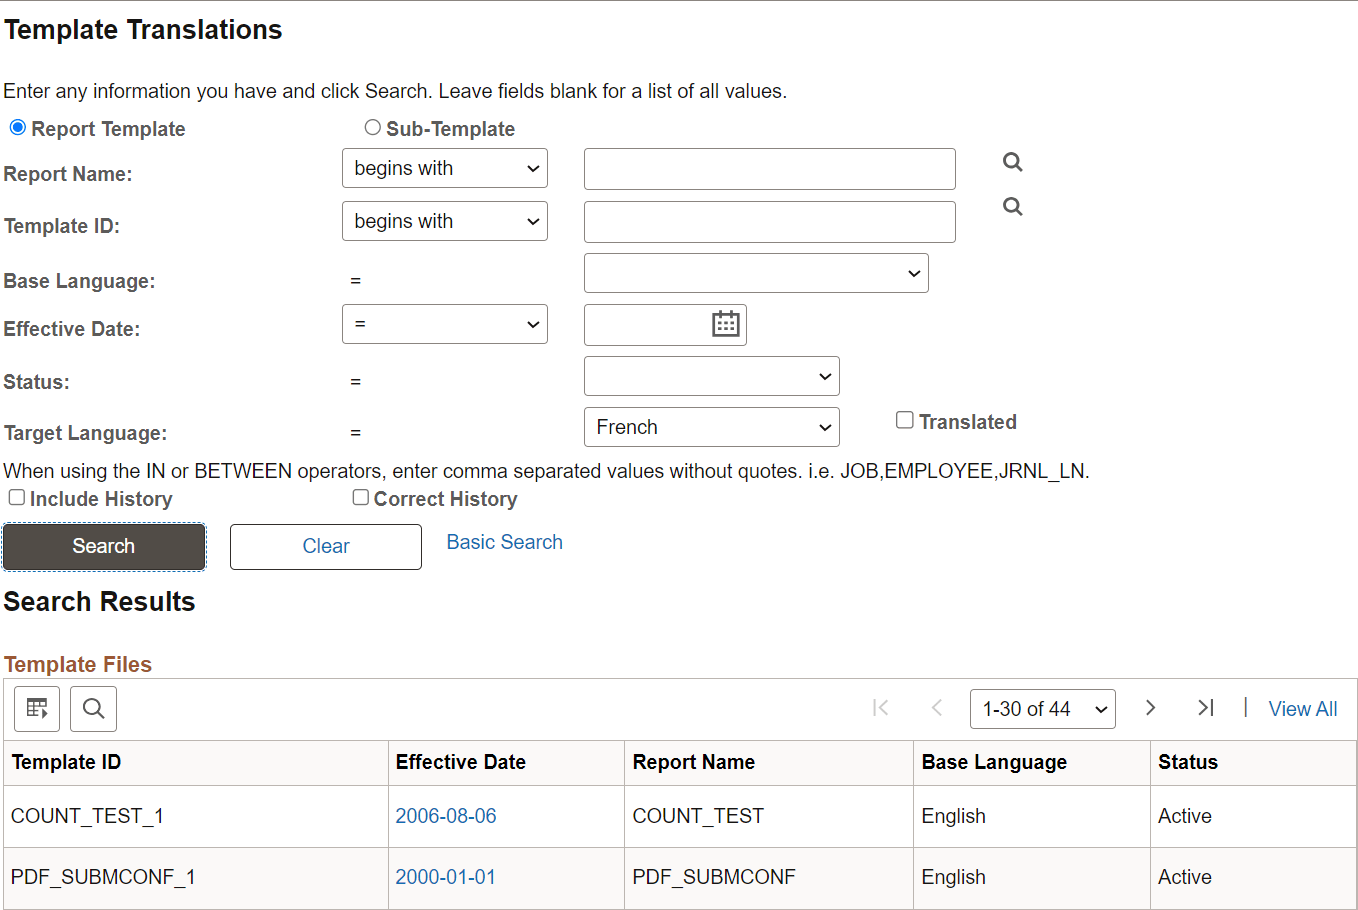This screenshot has width=1358, height=910.
Task: Open the grid personalization icon in Template Files
Action: pos(36,708)
